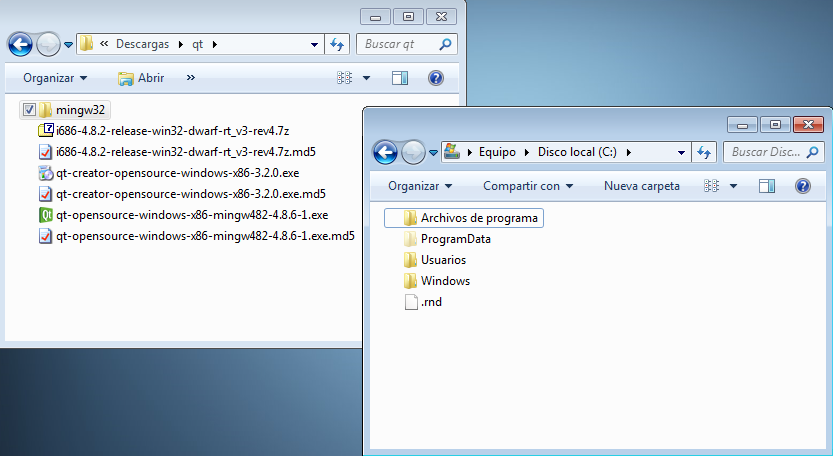Focus the Buscar Disc... search field
833x456 pixels.
coord(774,153)
